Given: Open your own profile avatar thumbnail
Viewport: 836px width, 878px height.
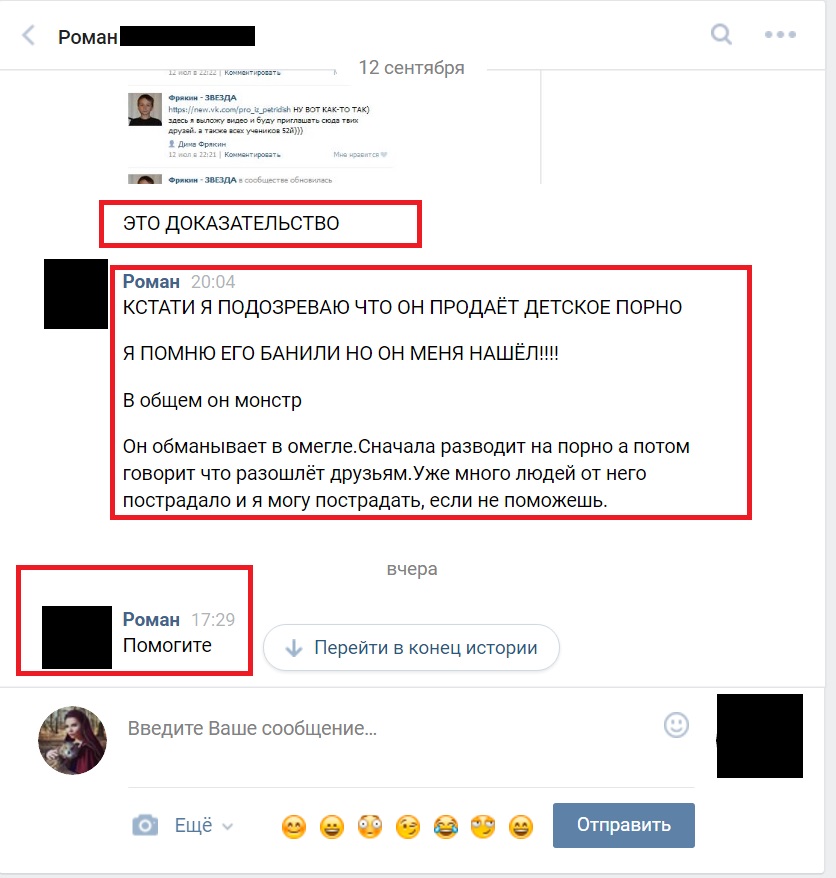Looking at the screenshot, I should click(72, 740).
